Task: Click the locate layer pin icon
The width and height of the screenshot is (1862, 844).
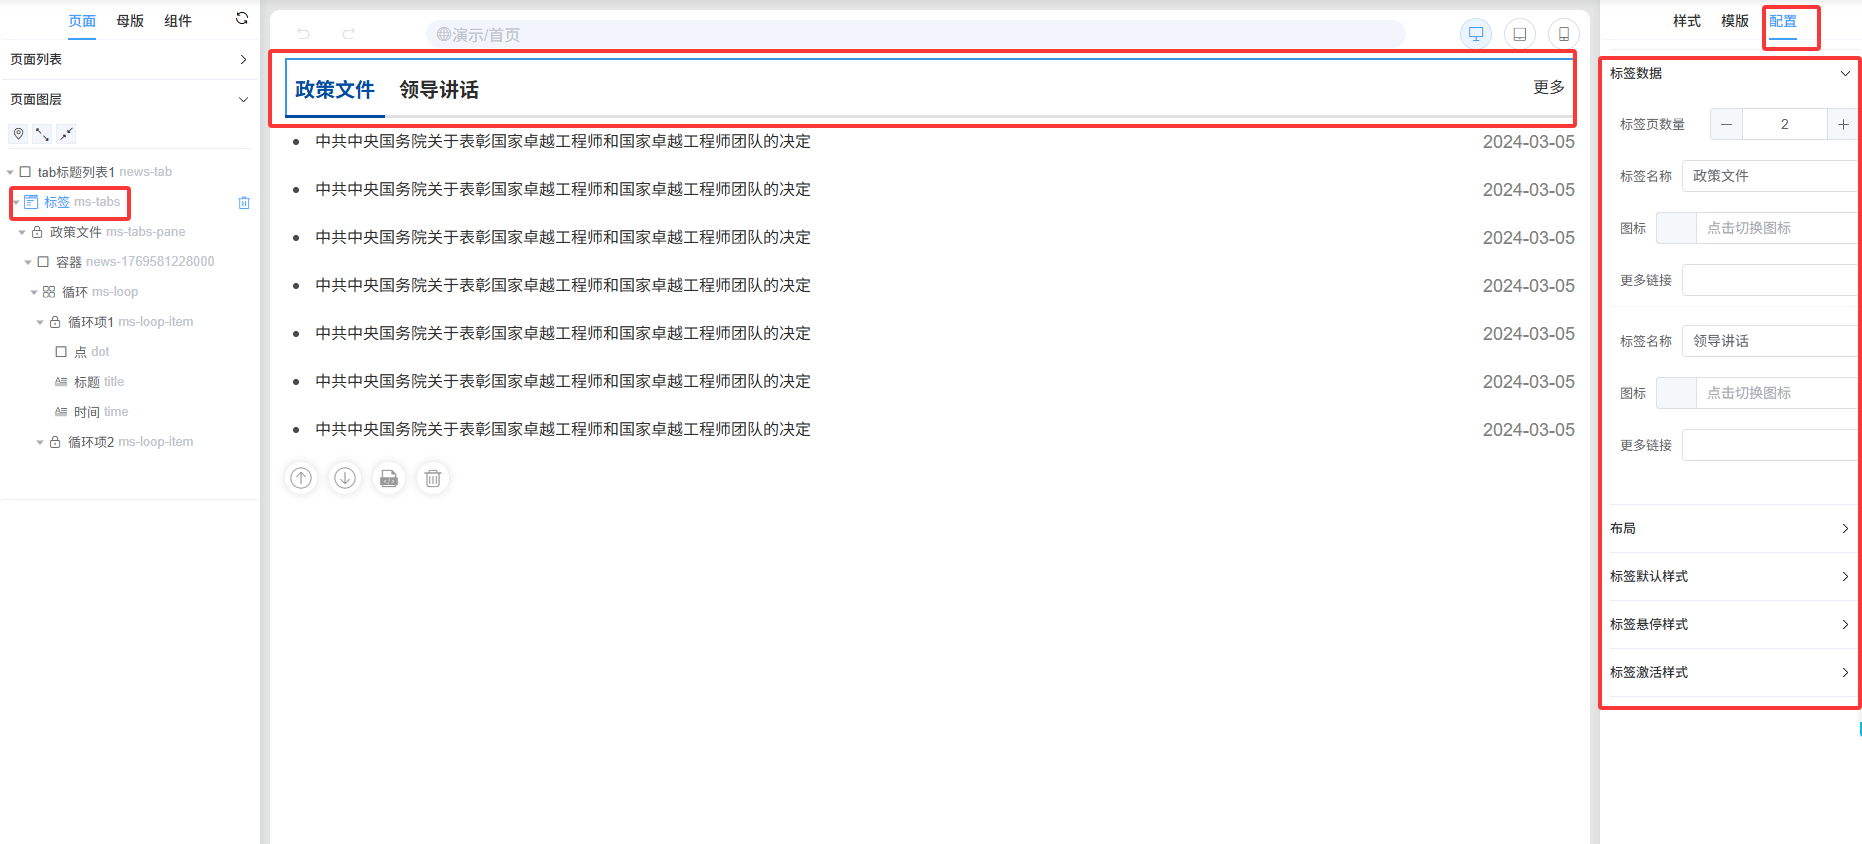Action: (18, 134)
